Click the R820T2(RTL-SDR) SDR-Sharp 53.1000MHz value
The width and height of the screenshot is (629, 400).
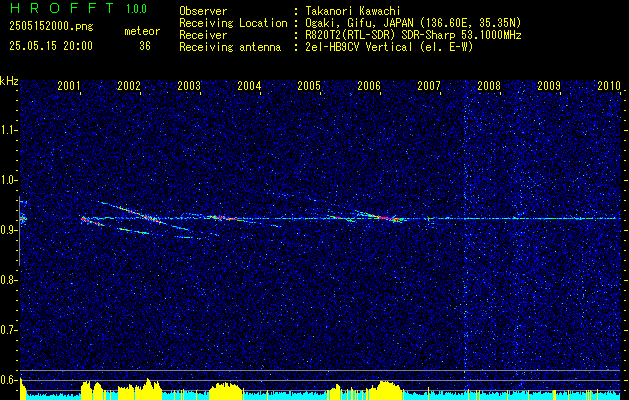pos(413,35)
